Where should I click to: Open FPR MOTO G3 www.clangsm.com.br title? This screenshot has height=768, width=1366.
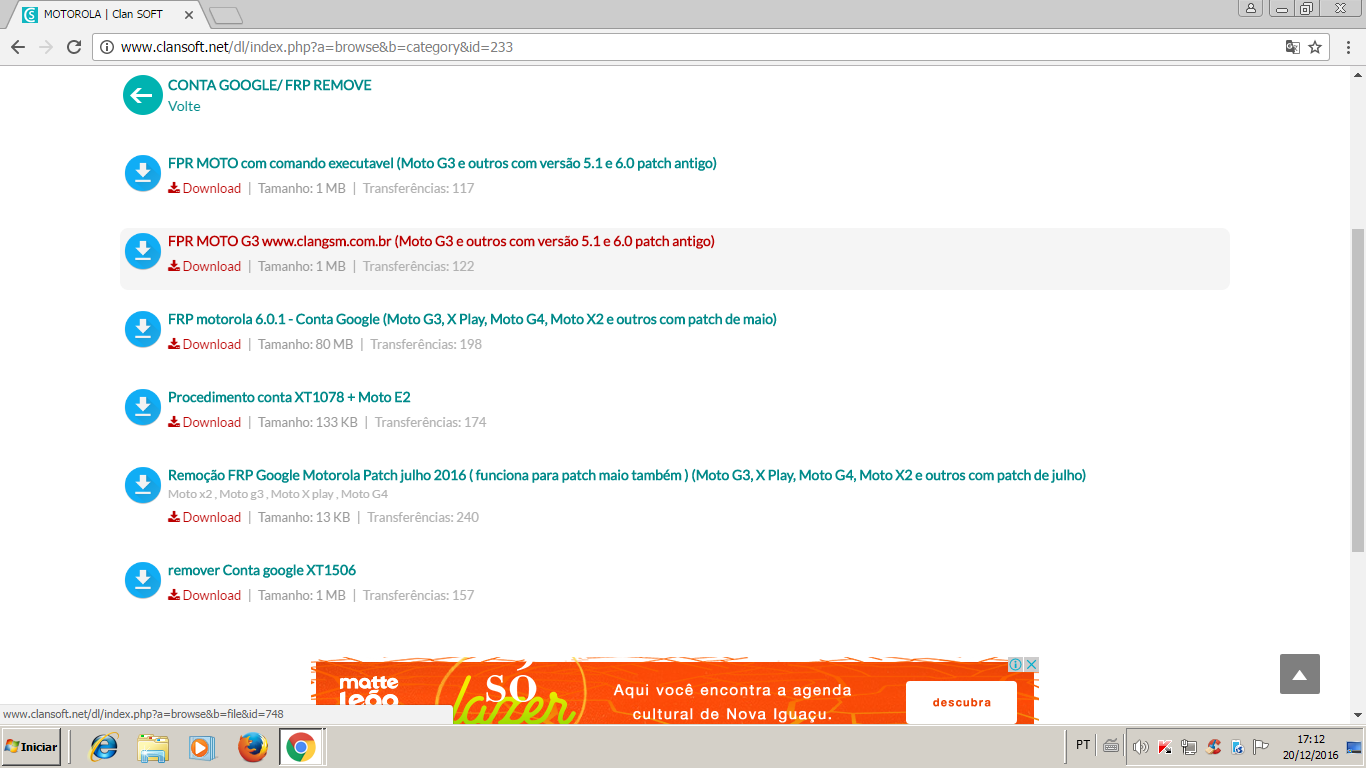pyautogui.click(x=441, y=241)
